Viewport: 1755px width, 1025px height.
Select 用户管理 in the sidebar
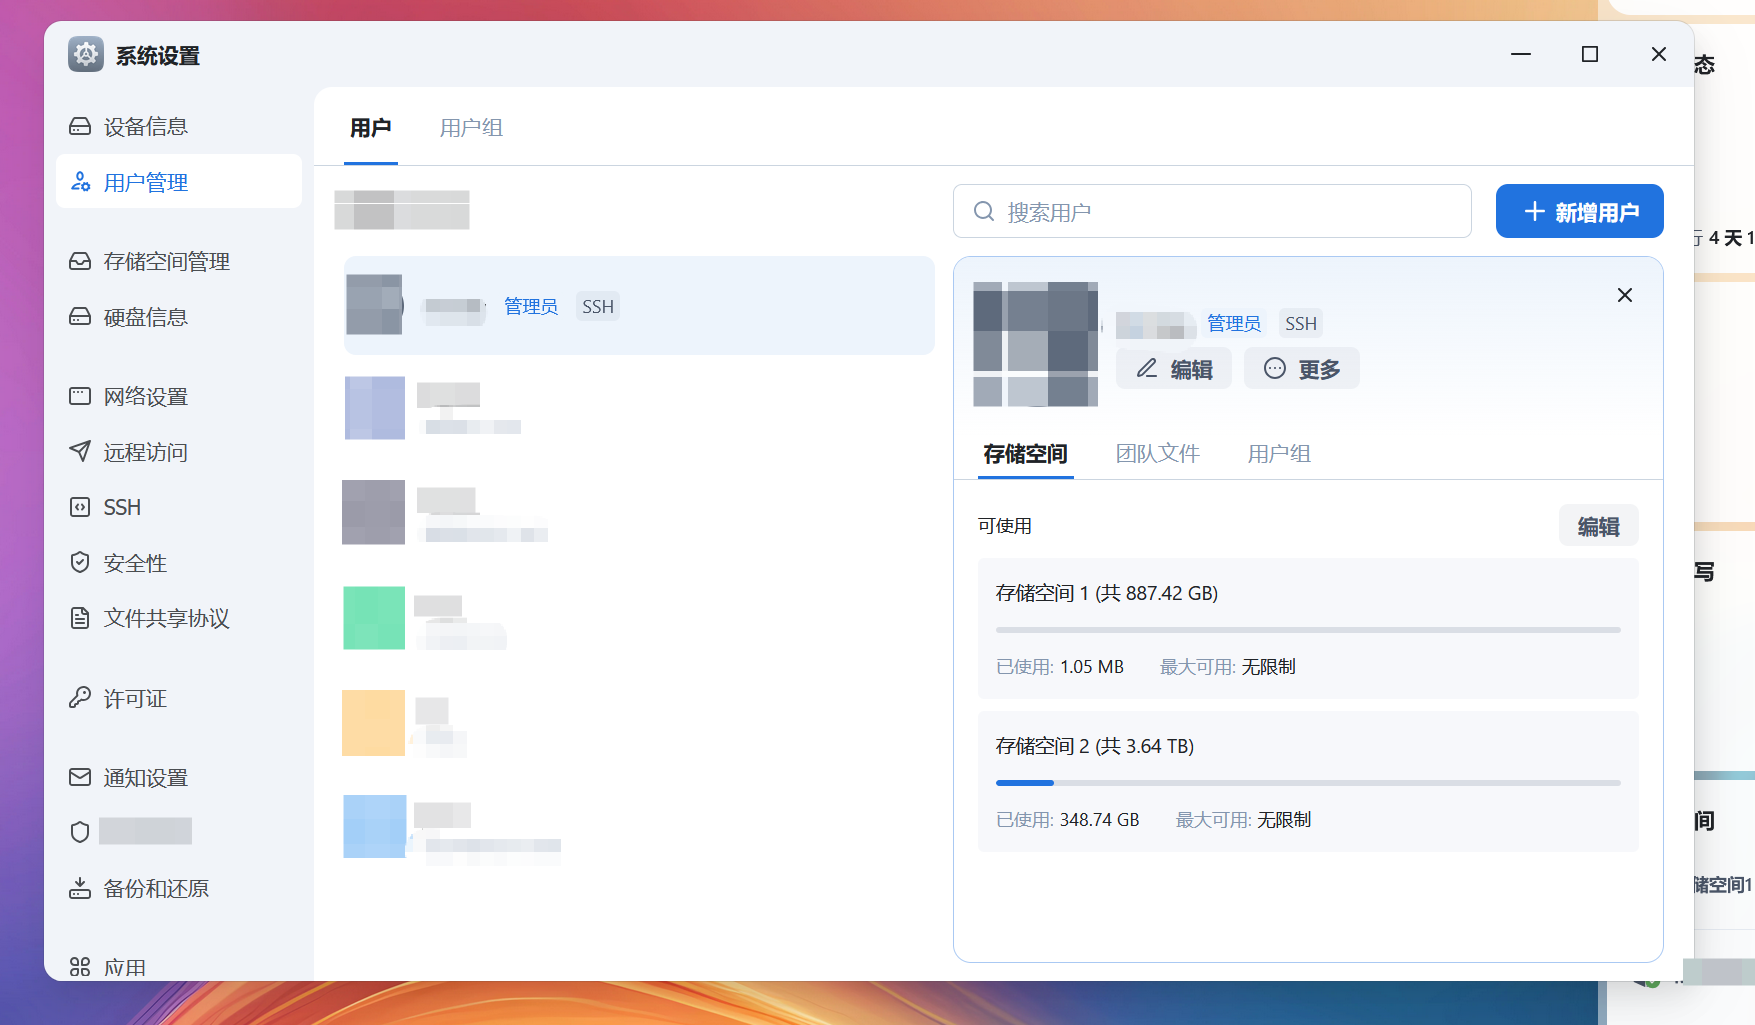(x=146, y=181)
